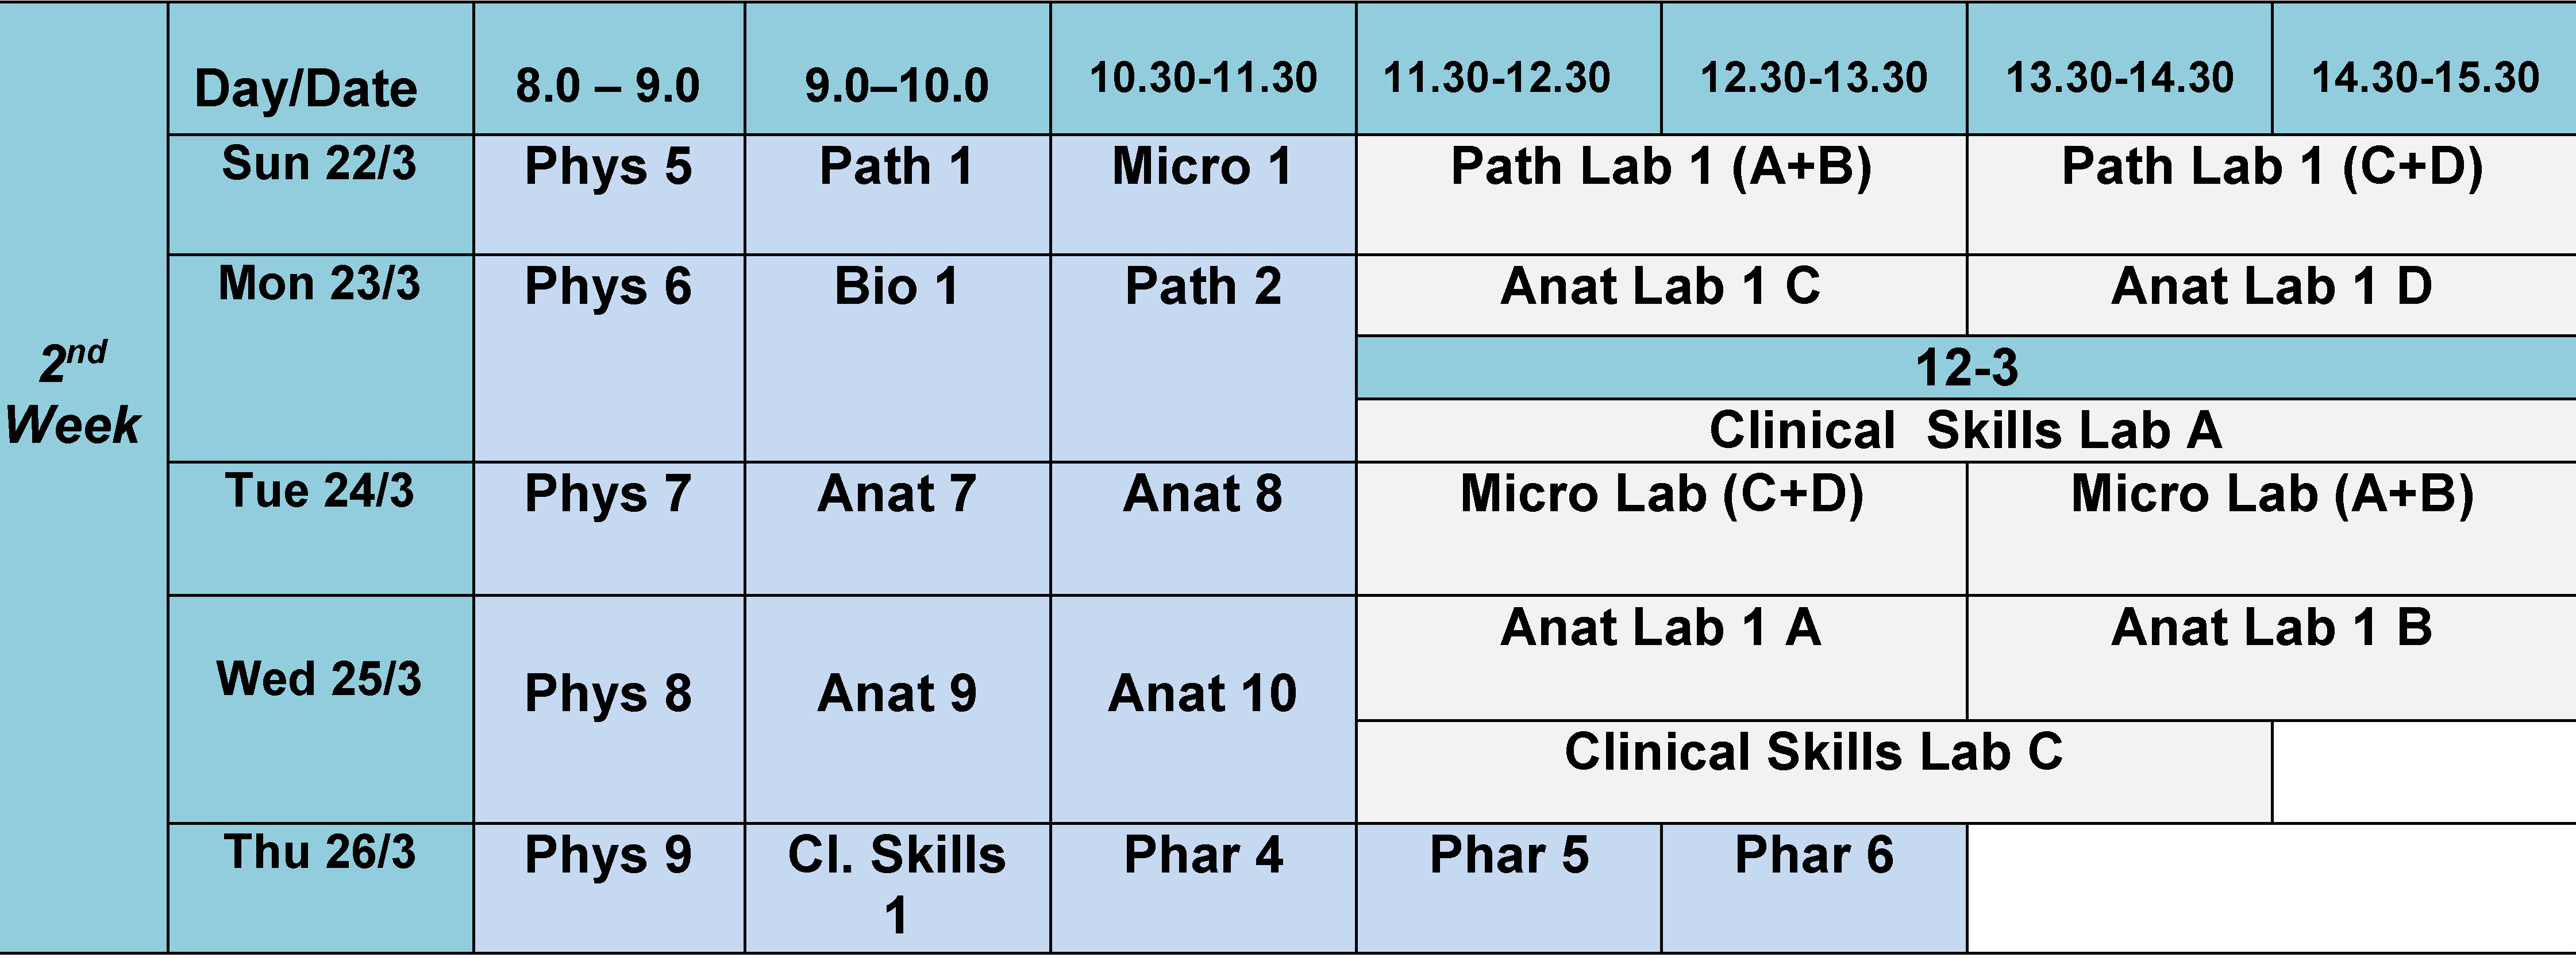Click the Phar 6 cell
Viewport: 2576px width, 965px height.
click(x=1813, y=856)
